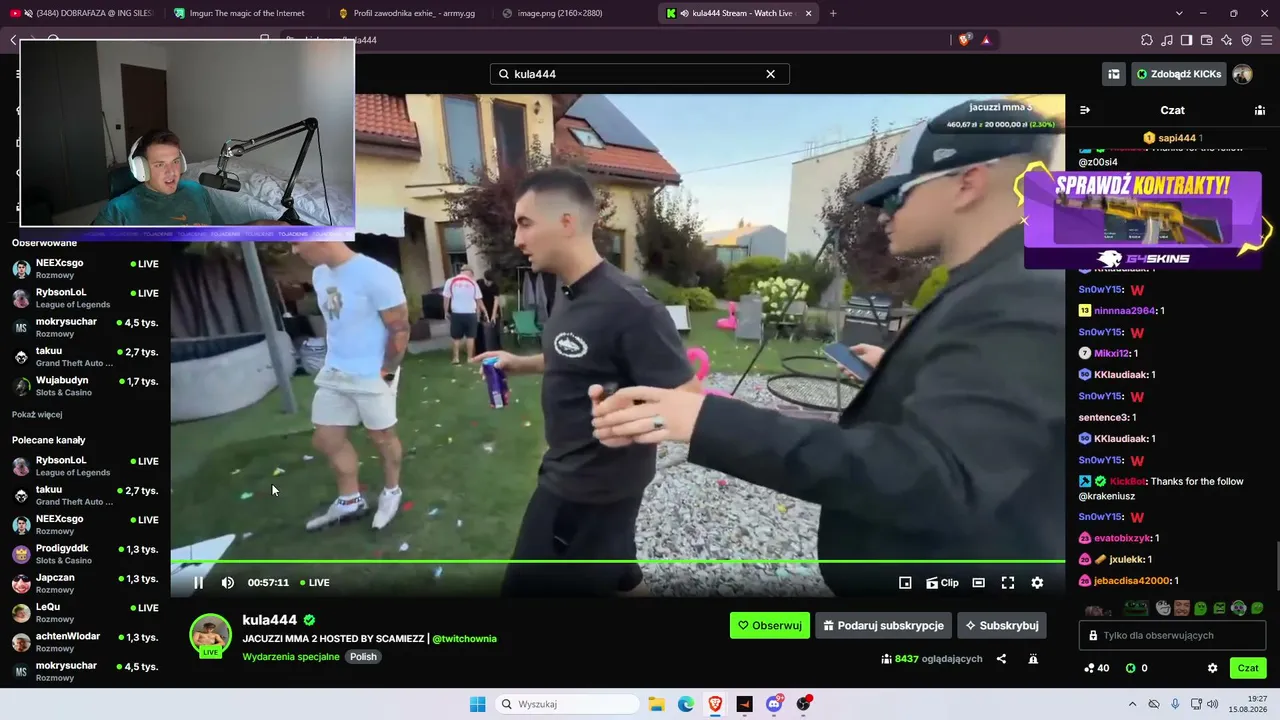The width and height of the screenshot is (1280, 720).
Task: Open the Brave Wallet icon
Action: point(1207,40)
